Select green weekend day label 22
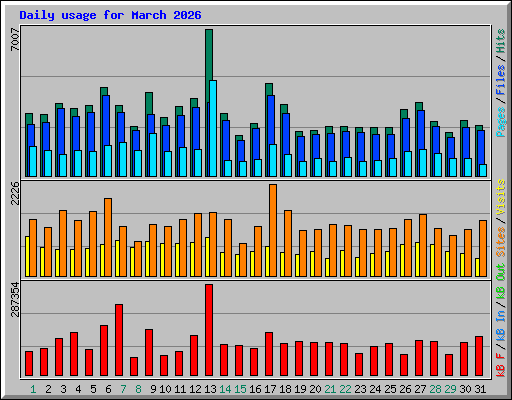512x400 pixels. pyautogui.click(x=345, y=389)
